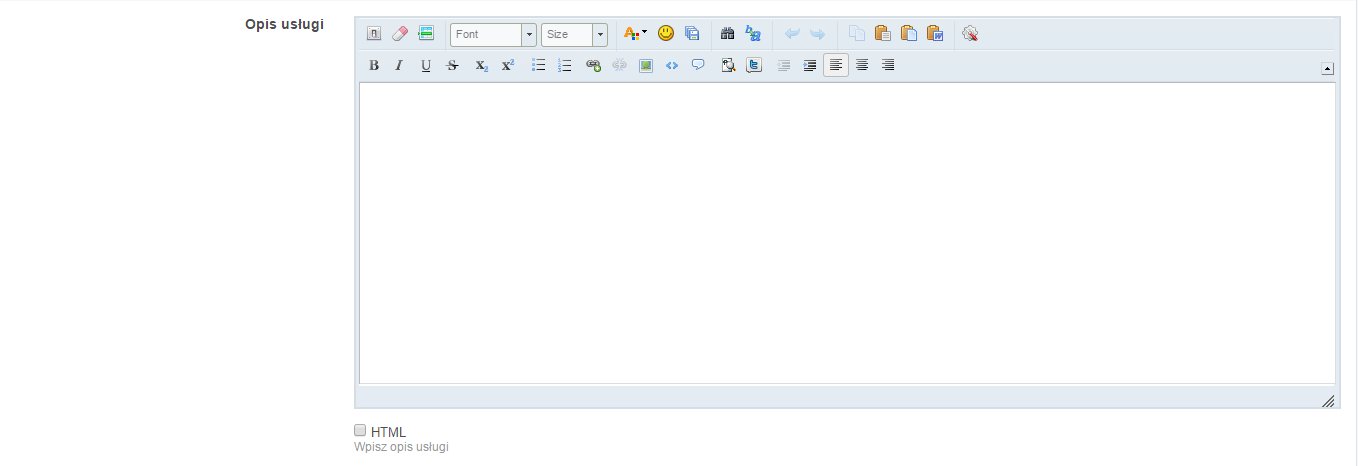This screenshot has width=1358, height=466.
Task: Collapse the editor toolbar
Action: tap(1328, 68)
